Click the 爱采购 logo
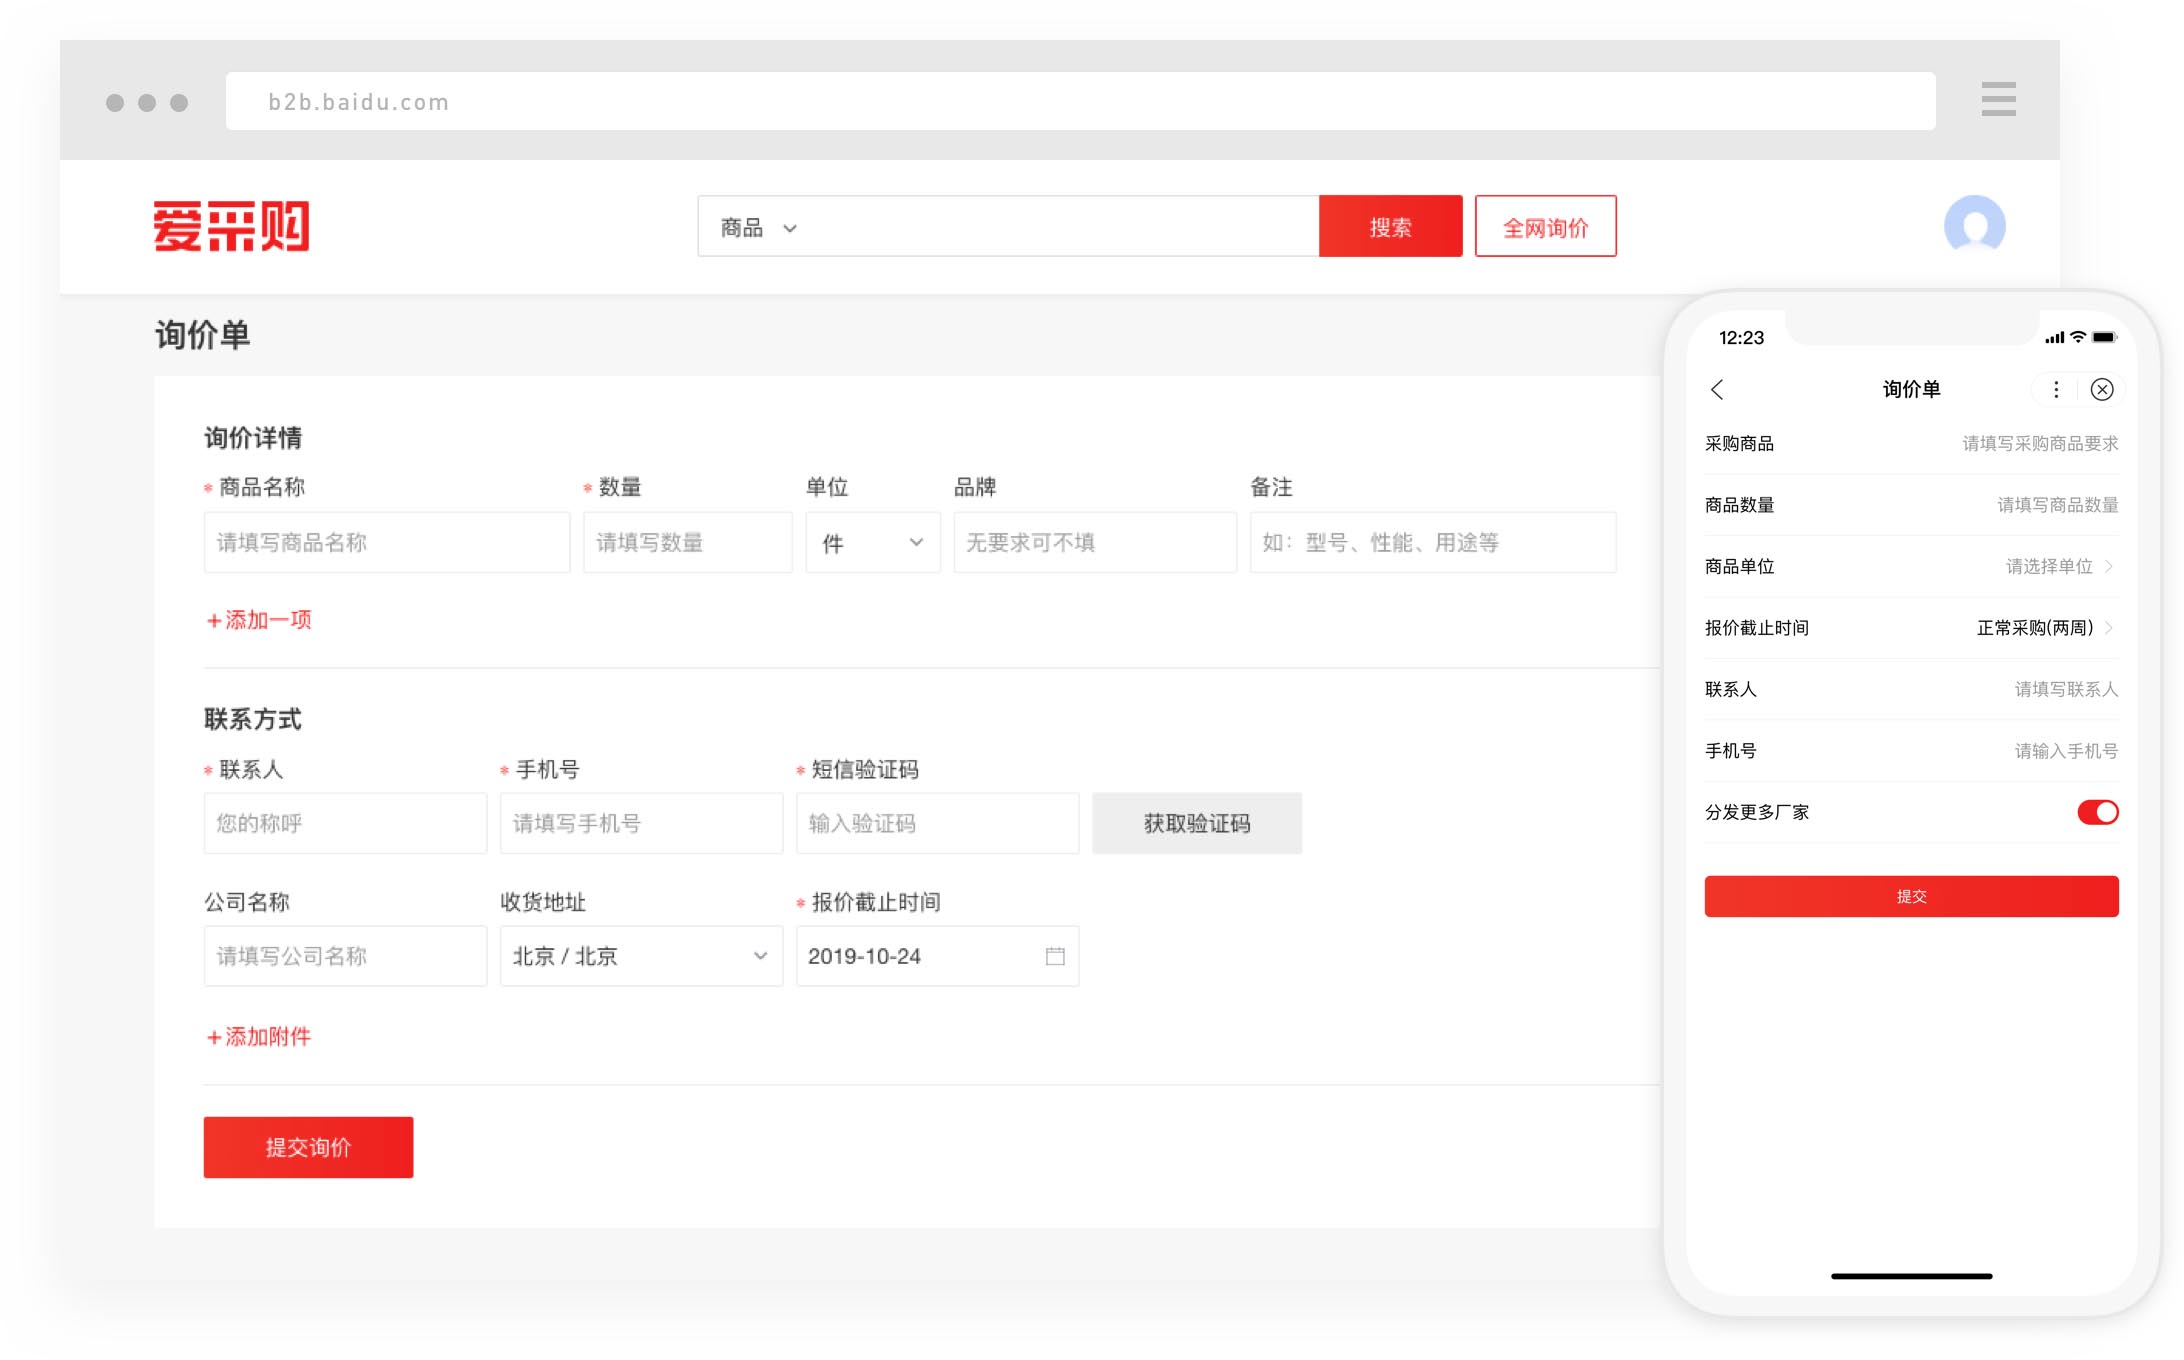Screen dimensions: 2184x1360 [x=231, y=226]
